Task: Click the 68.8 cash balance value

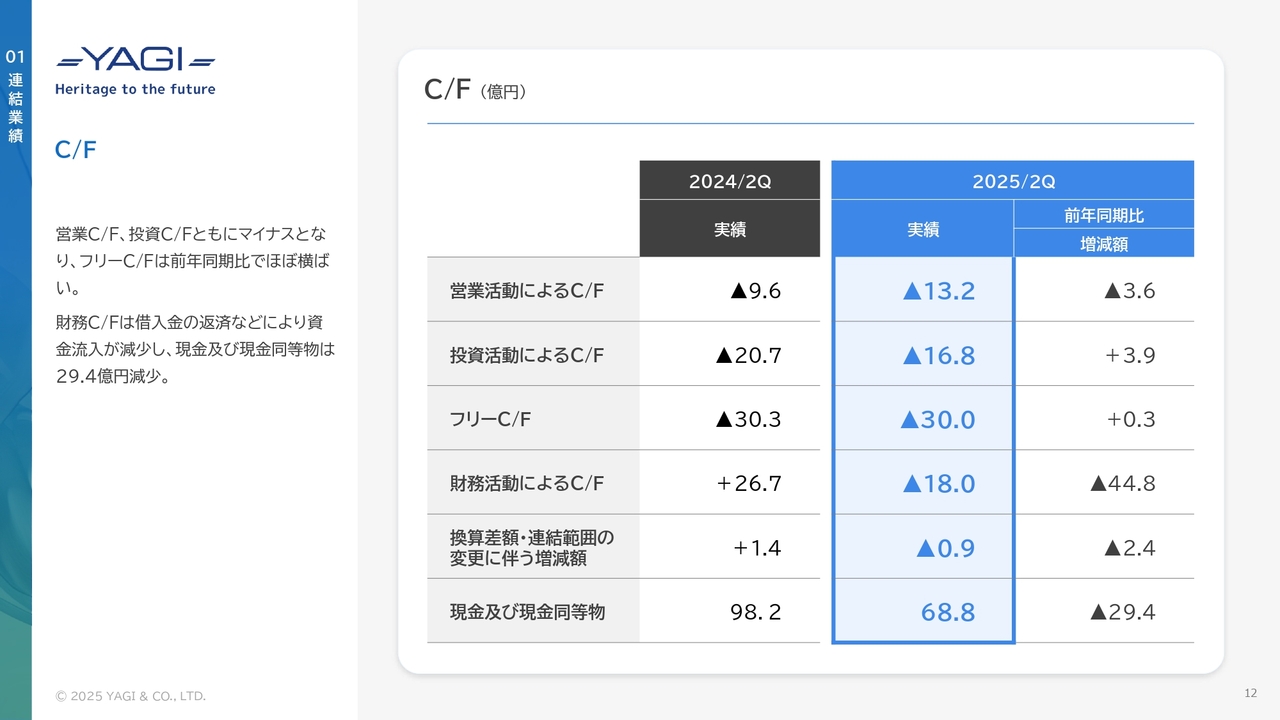Action: click(x=947, y=612)
